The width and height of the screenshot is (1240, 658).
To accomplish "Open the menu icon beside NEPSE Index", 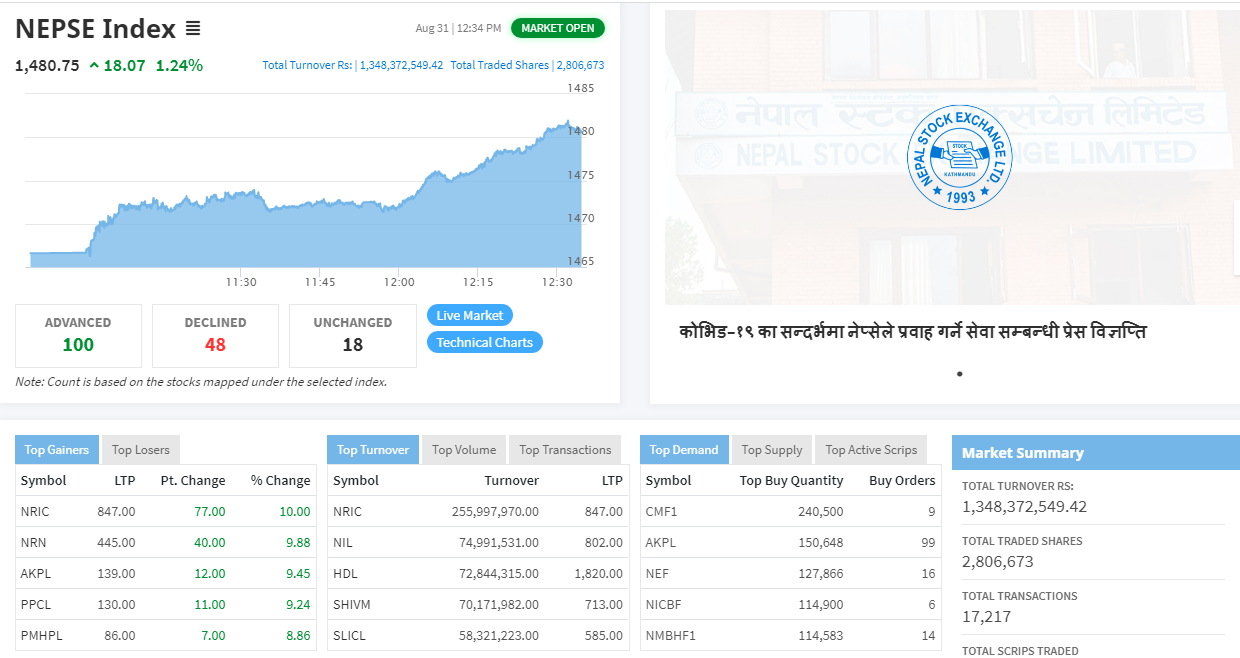I will click(x=193, y=29).
